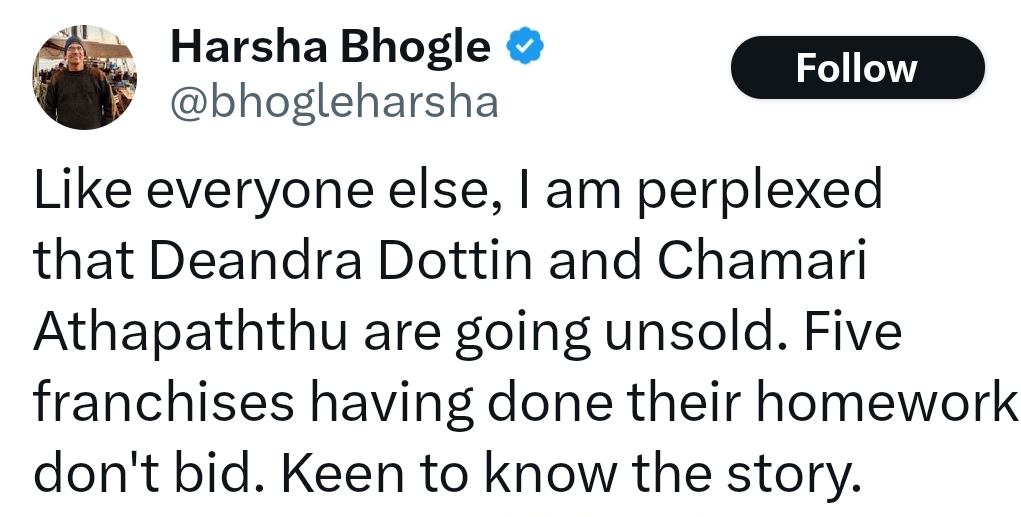Image resolution: width=1021 pixels, height=517 pixels.
Task: Click the name "Chamari" in the tweet
Action: pyautogui.click(x=762, y=260)
